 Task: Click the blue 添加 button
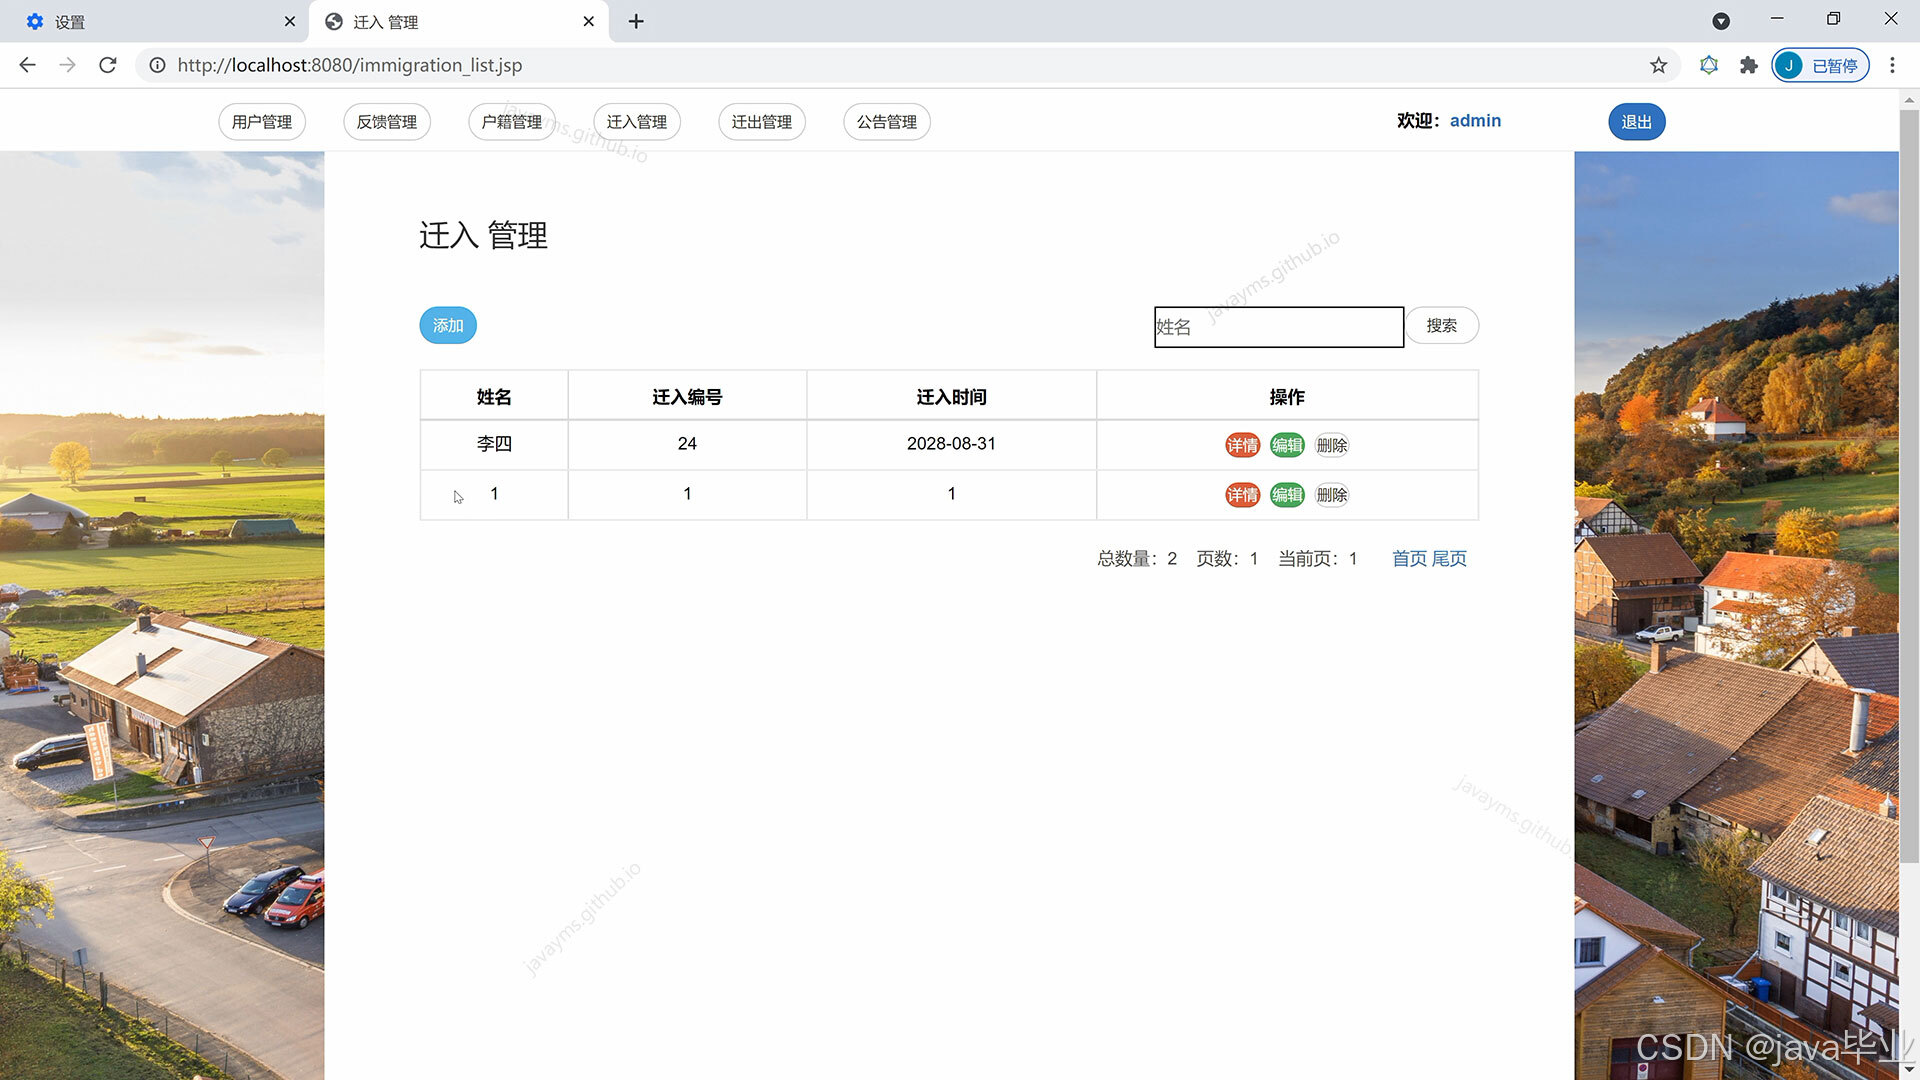coord(448,326)
